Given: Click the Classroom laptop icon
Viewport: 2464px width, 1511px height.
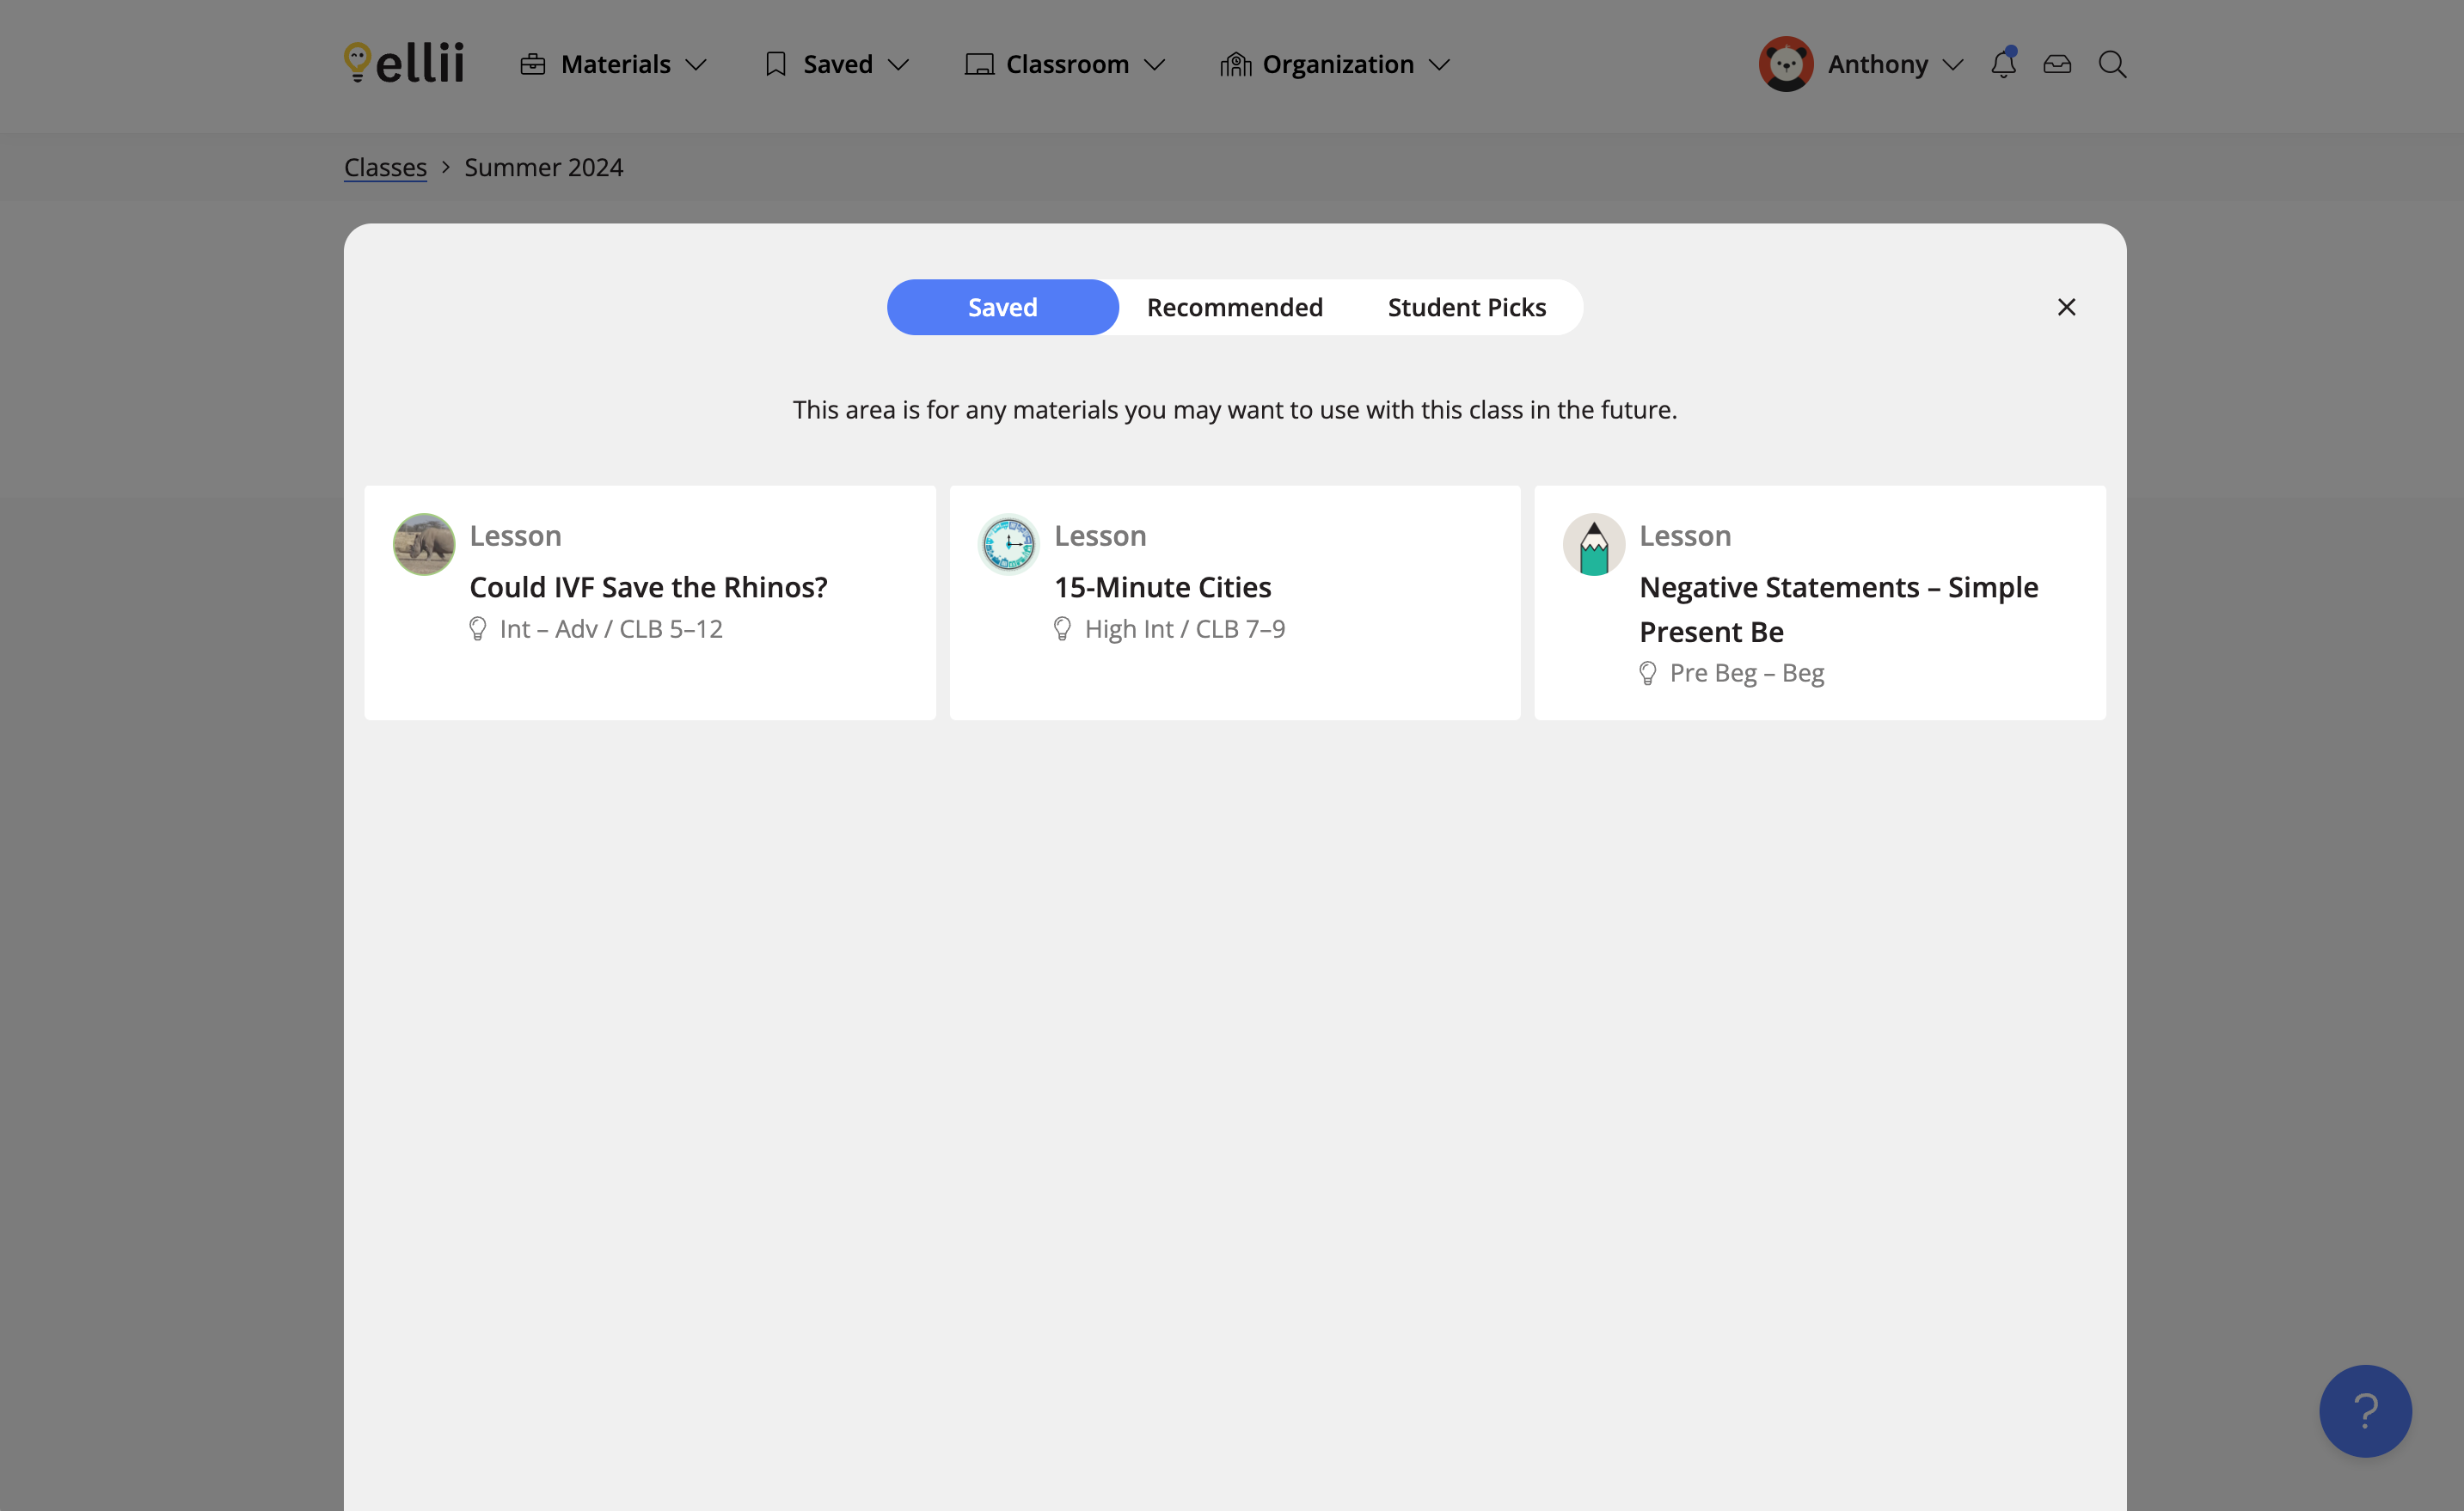Looking at the screenshot, I should click(x=979, y=64).
